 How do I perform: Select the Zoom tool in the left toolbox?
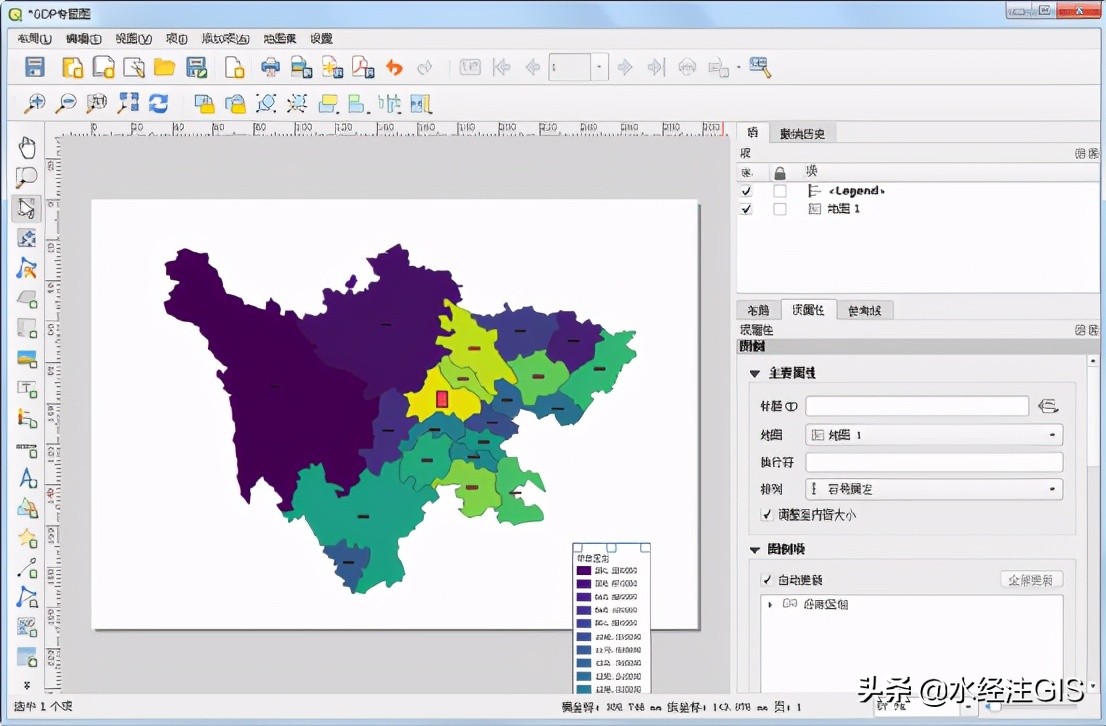click(x=27, y=178)
